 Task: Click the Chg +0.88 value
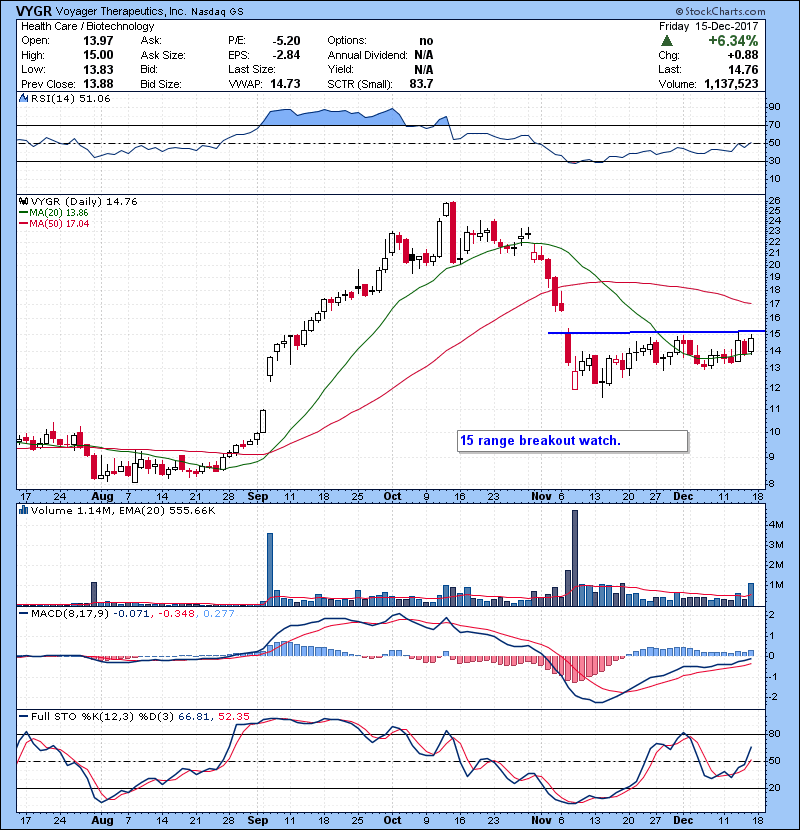pyautogui.click(x=742, y=55)
